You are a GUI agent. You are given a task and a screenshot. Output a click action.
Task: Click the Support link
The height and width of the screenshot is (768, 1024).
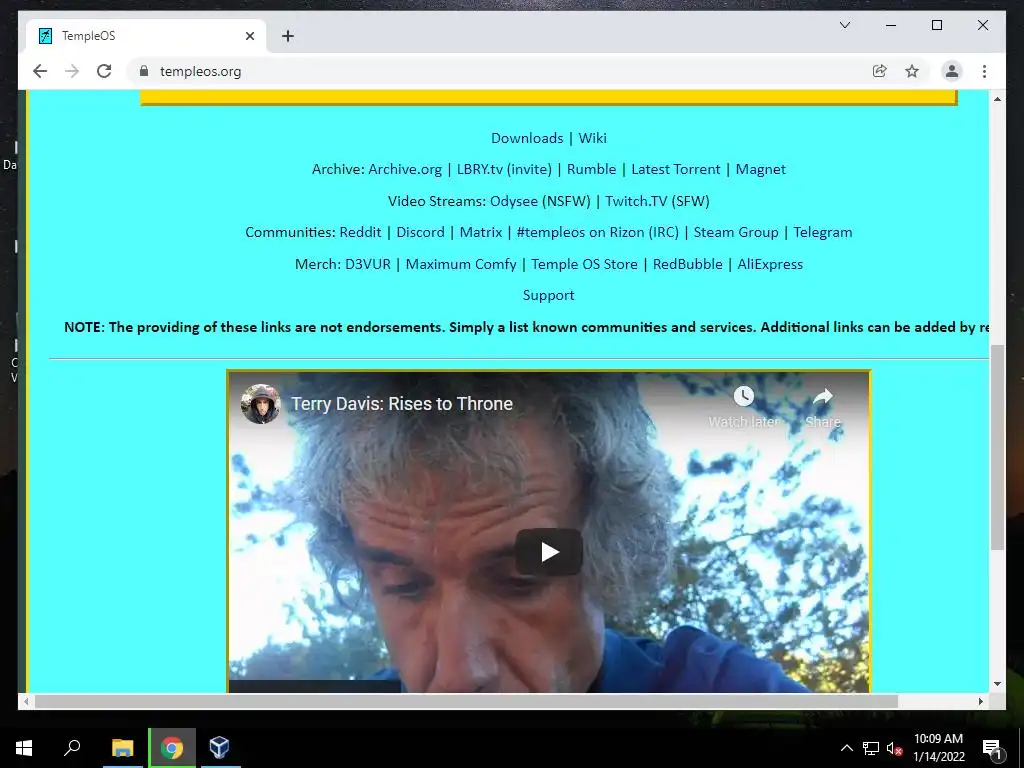(x=549, y=295)
